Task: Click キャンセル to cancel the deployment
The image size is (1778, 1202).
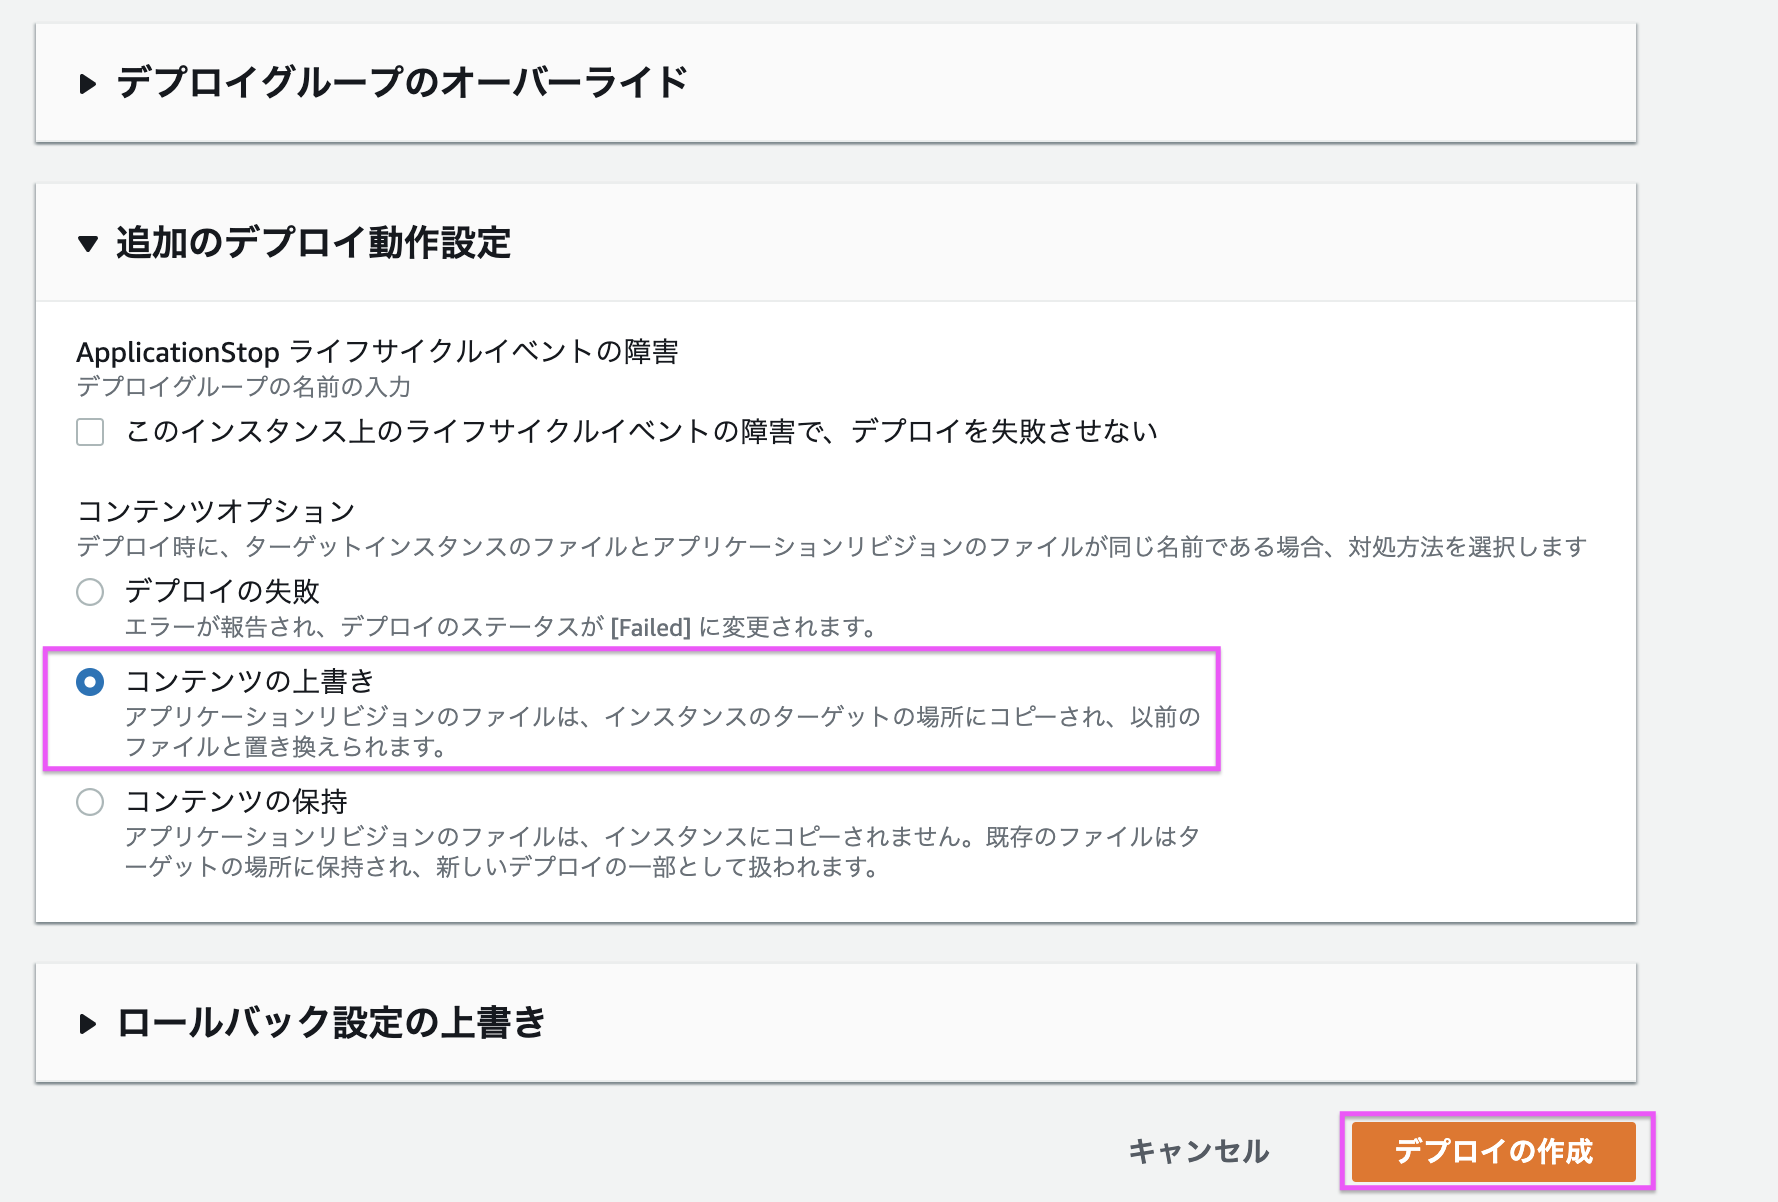Action: click(1197, 1151)
